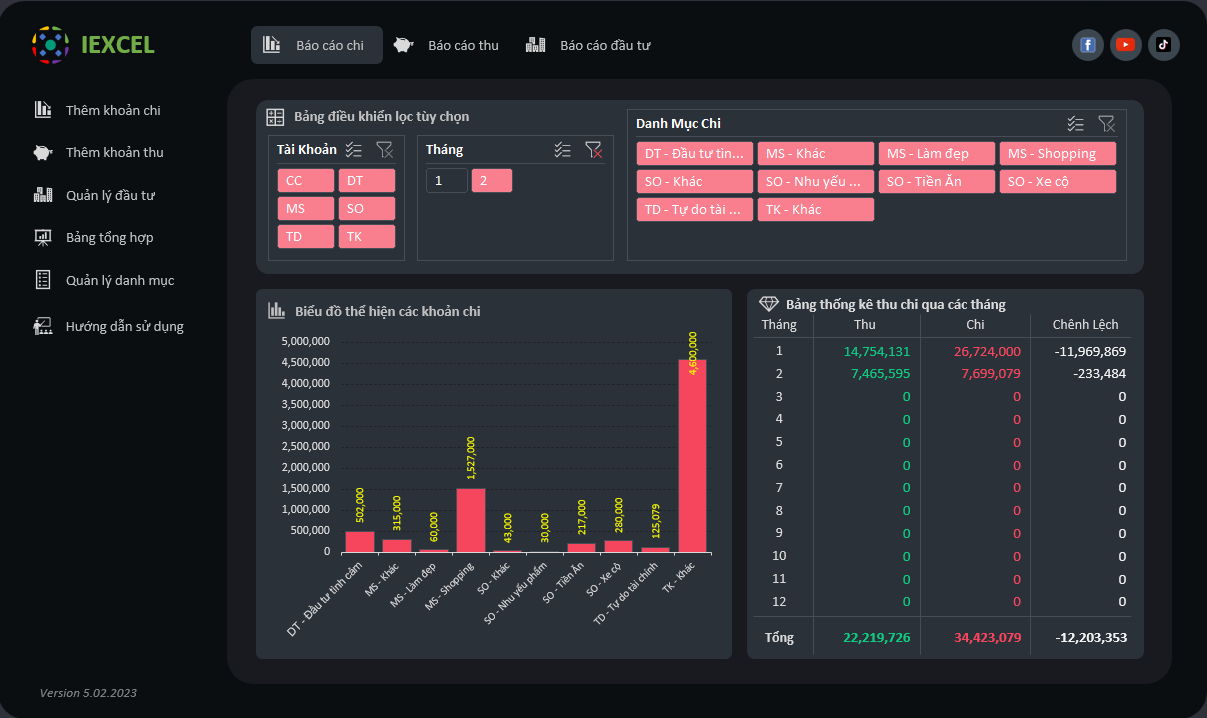Switch to the Báo cáo chi tab
Screen dimensions: 1207x718
point(317,45)
